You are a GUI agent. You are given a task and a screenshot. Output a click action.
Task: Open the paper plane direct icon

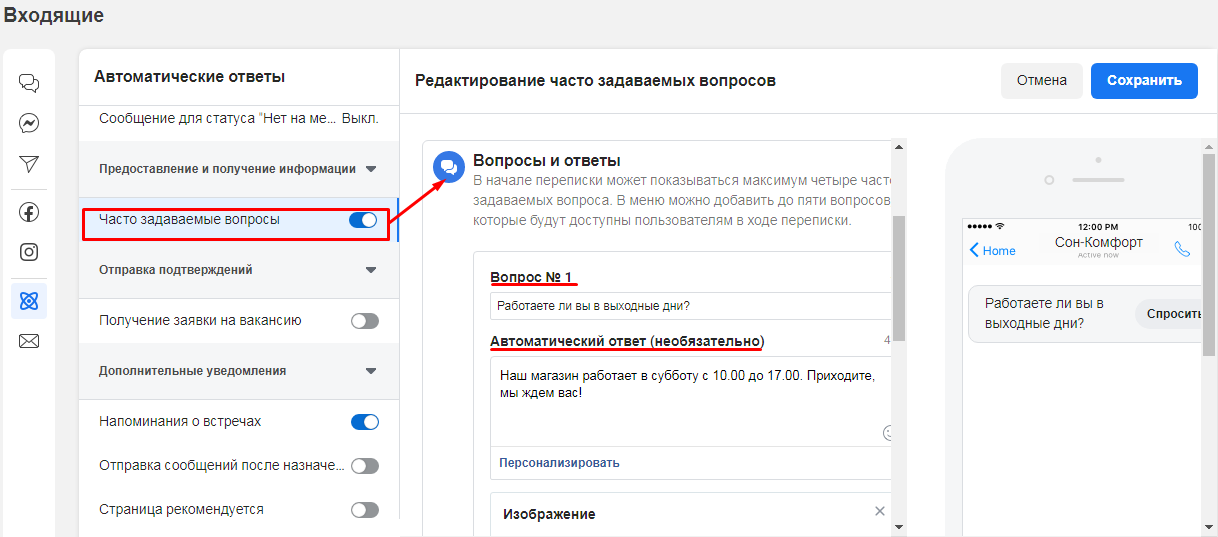click(x=29, y=164)
